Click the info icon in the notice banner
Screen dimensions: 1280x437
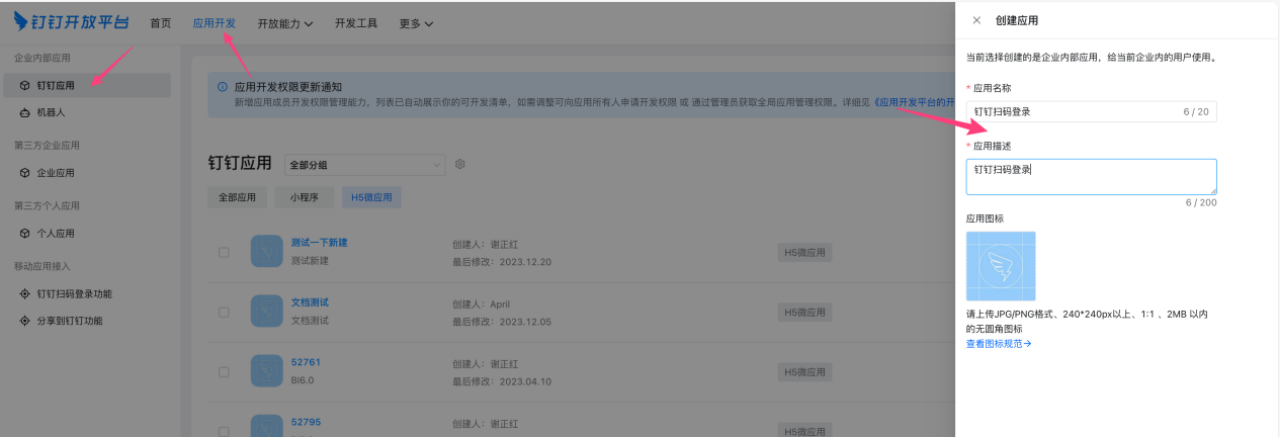pos(223,87)
